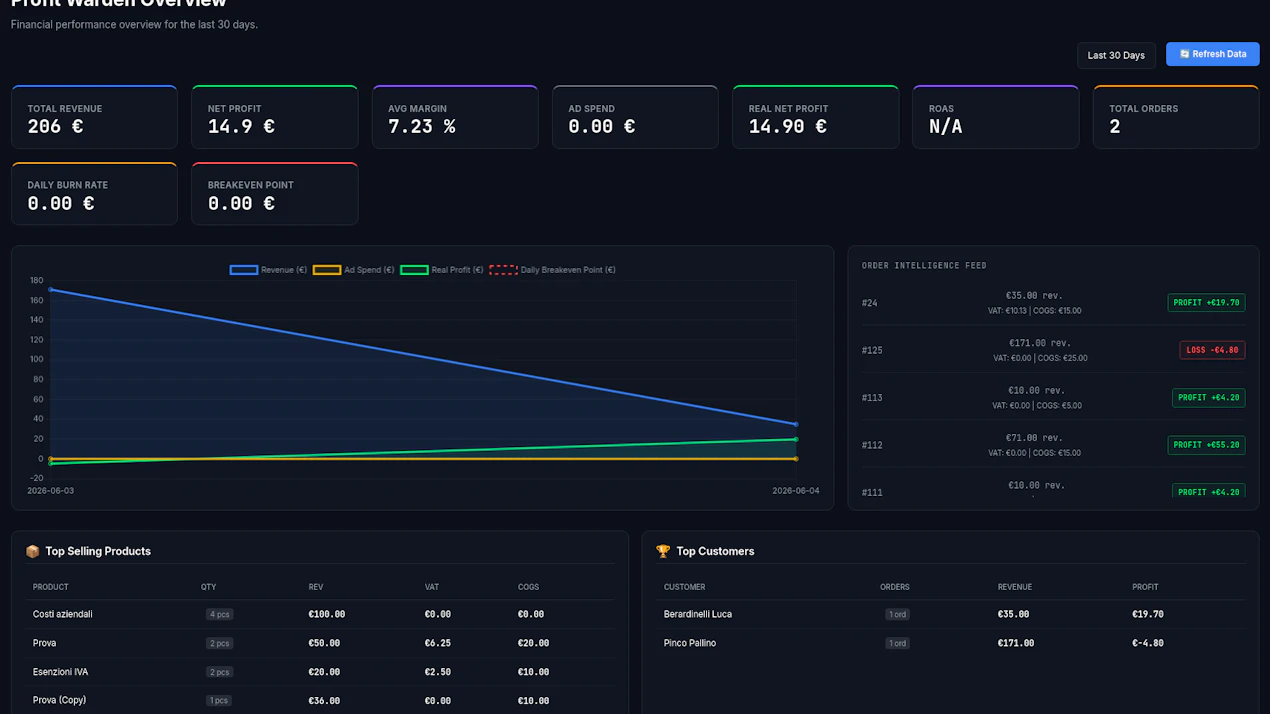Select the Prova (Copy) product row
The width and height of the screenshot is (1270, 714).
[320, 700]
